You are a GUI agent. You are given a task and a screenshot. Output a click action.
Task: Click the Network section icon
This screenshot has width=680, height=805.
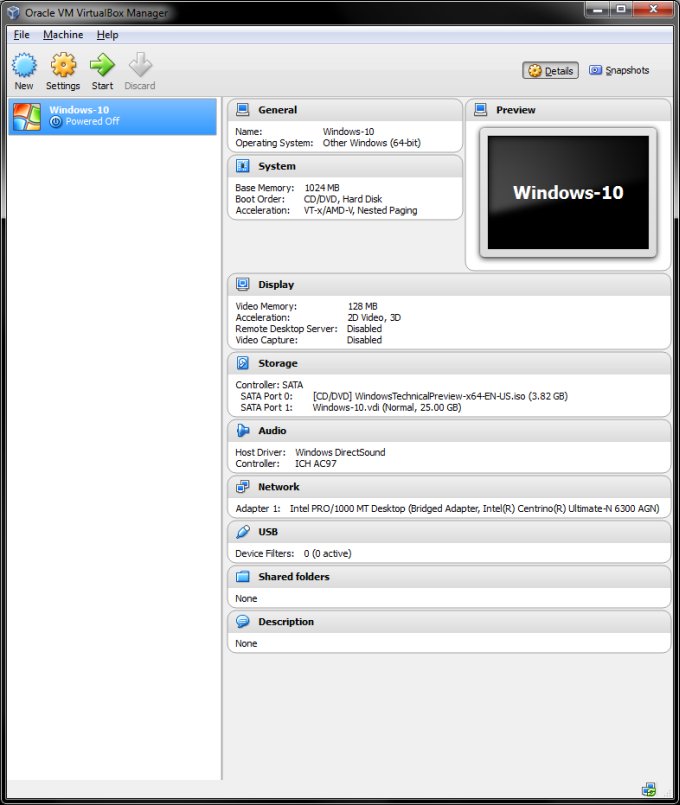point(243,487)
